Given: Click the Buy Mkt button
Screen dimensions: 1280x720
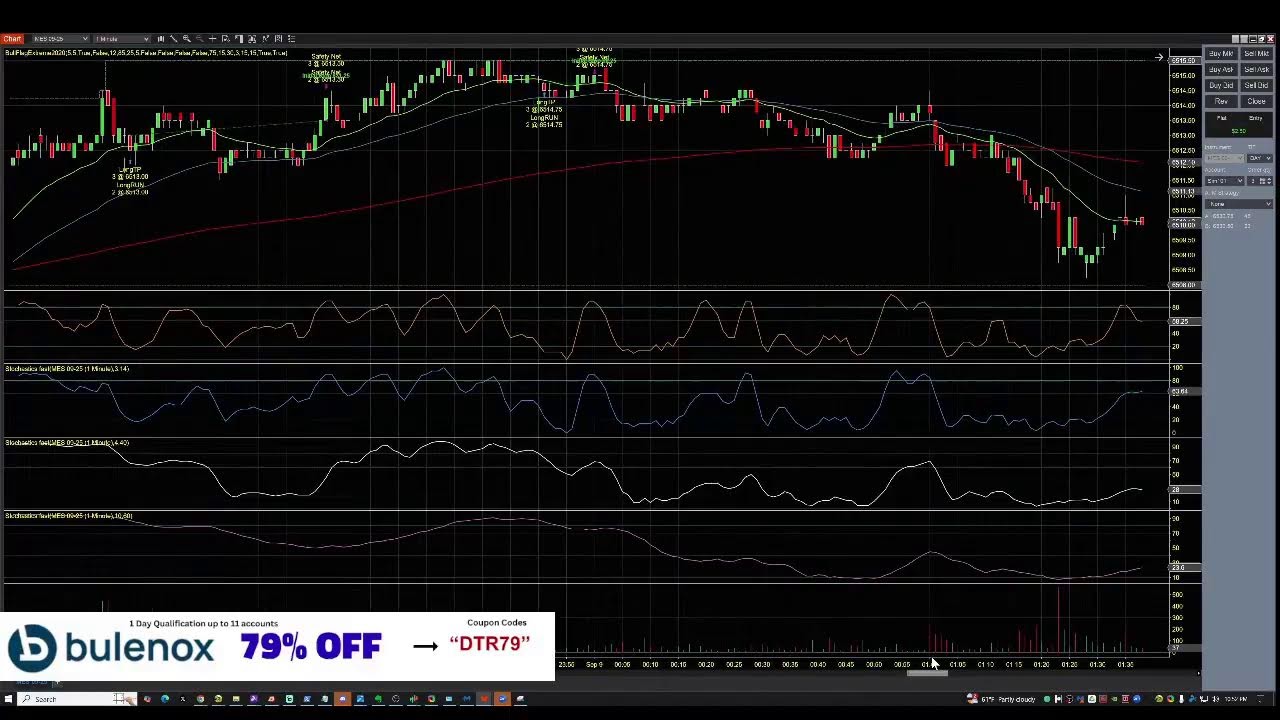Looking at the screenshot, I should tap(1221, 53).
